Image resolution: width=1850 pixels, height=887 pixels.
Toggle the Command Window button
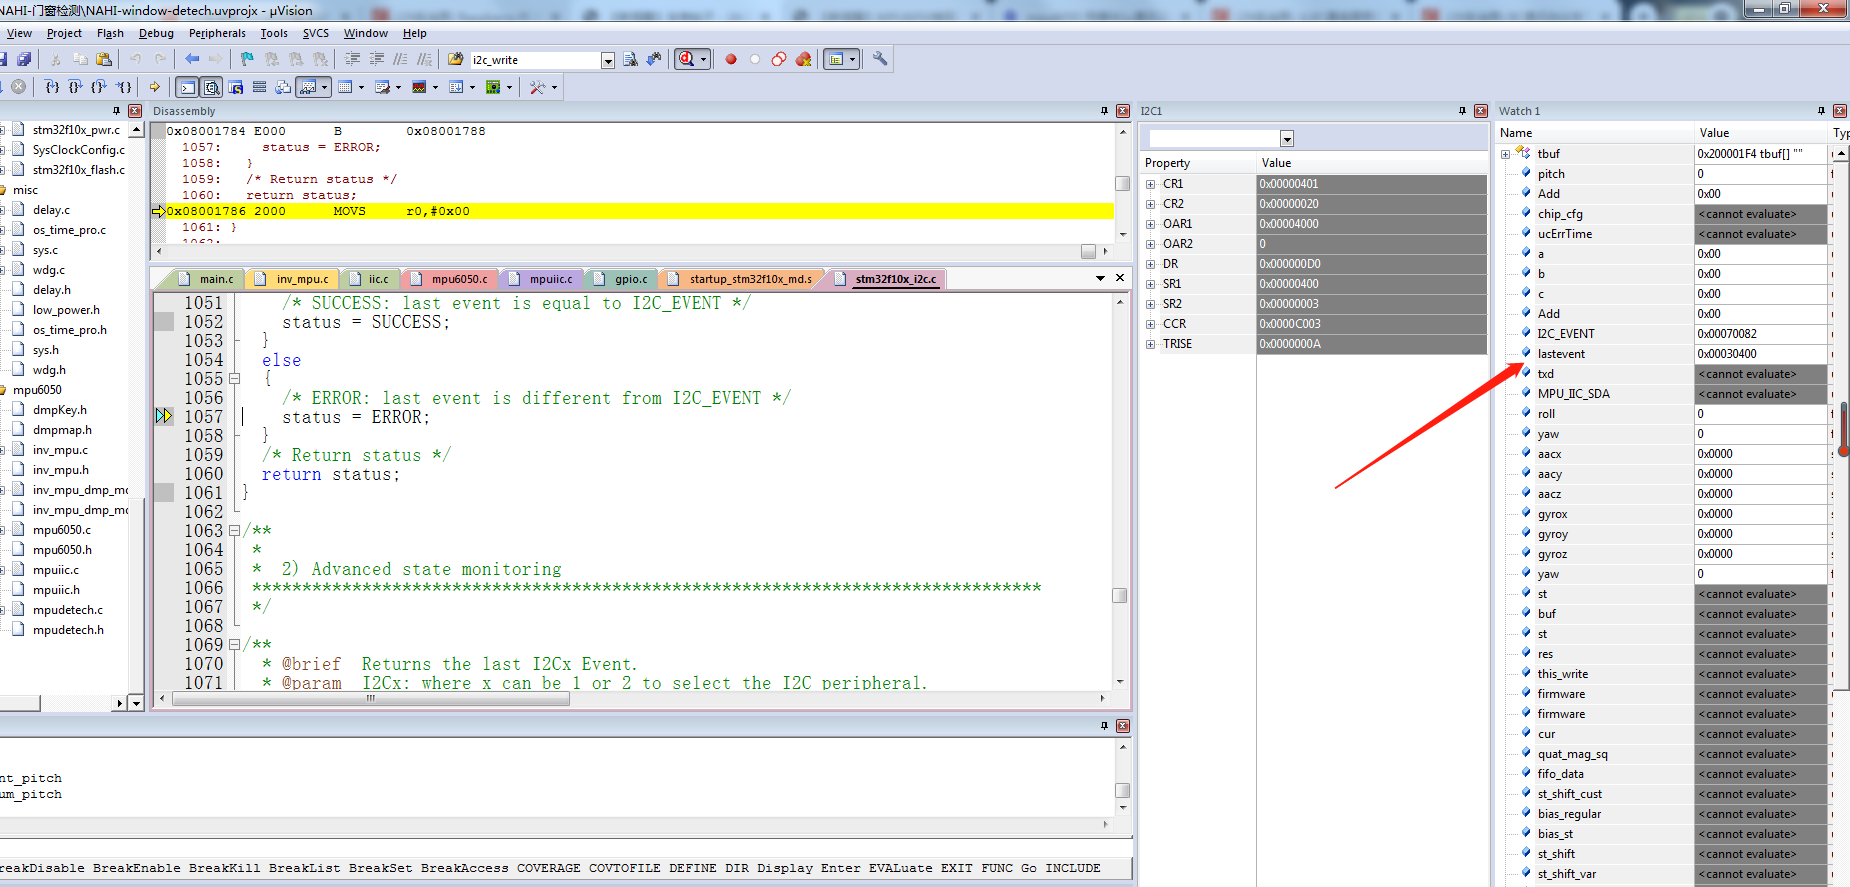188,87
